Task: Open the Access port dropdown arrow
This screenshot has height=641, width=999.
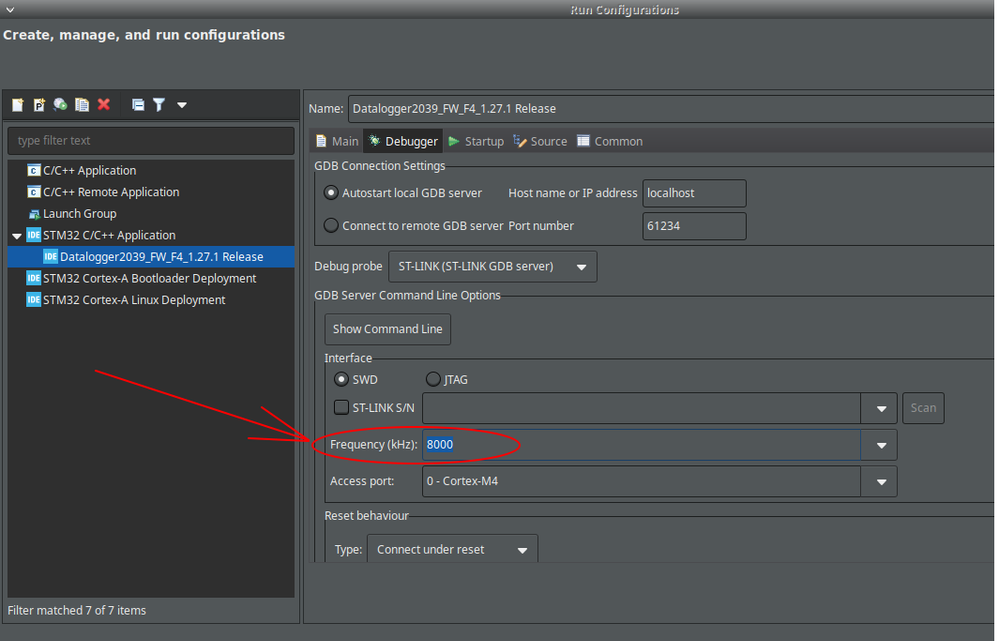Action: 881,482
